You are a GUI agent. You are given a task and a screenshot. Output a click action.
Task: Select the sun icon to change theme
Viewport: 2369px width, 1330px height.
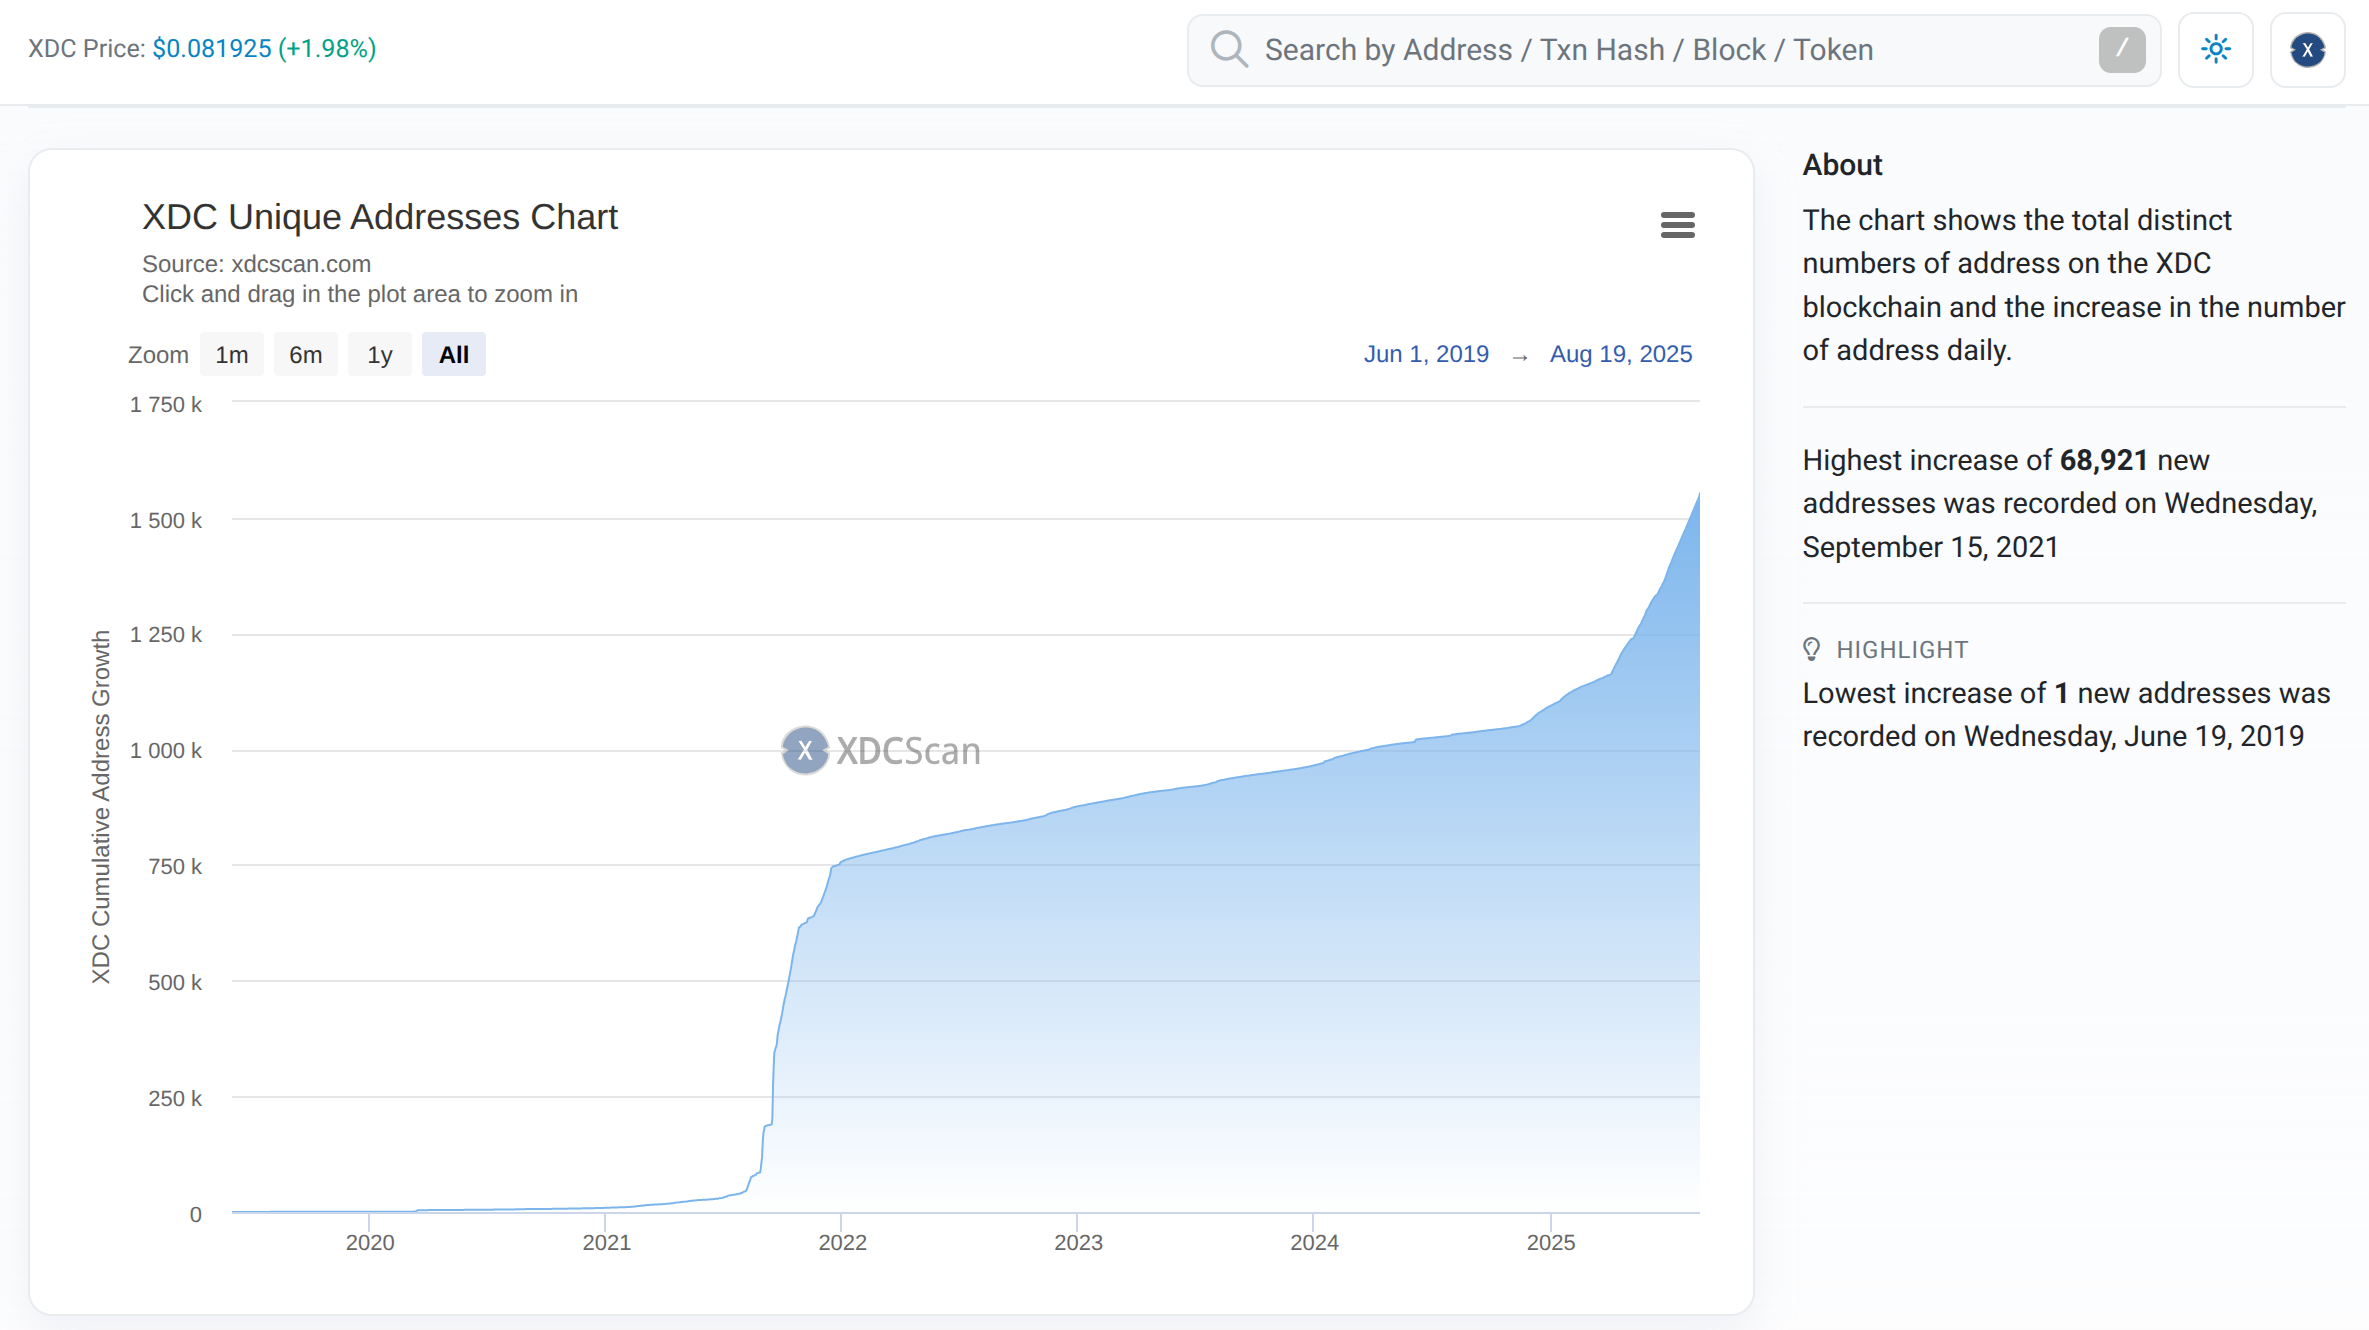[2215, 49]
